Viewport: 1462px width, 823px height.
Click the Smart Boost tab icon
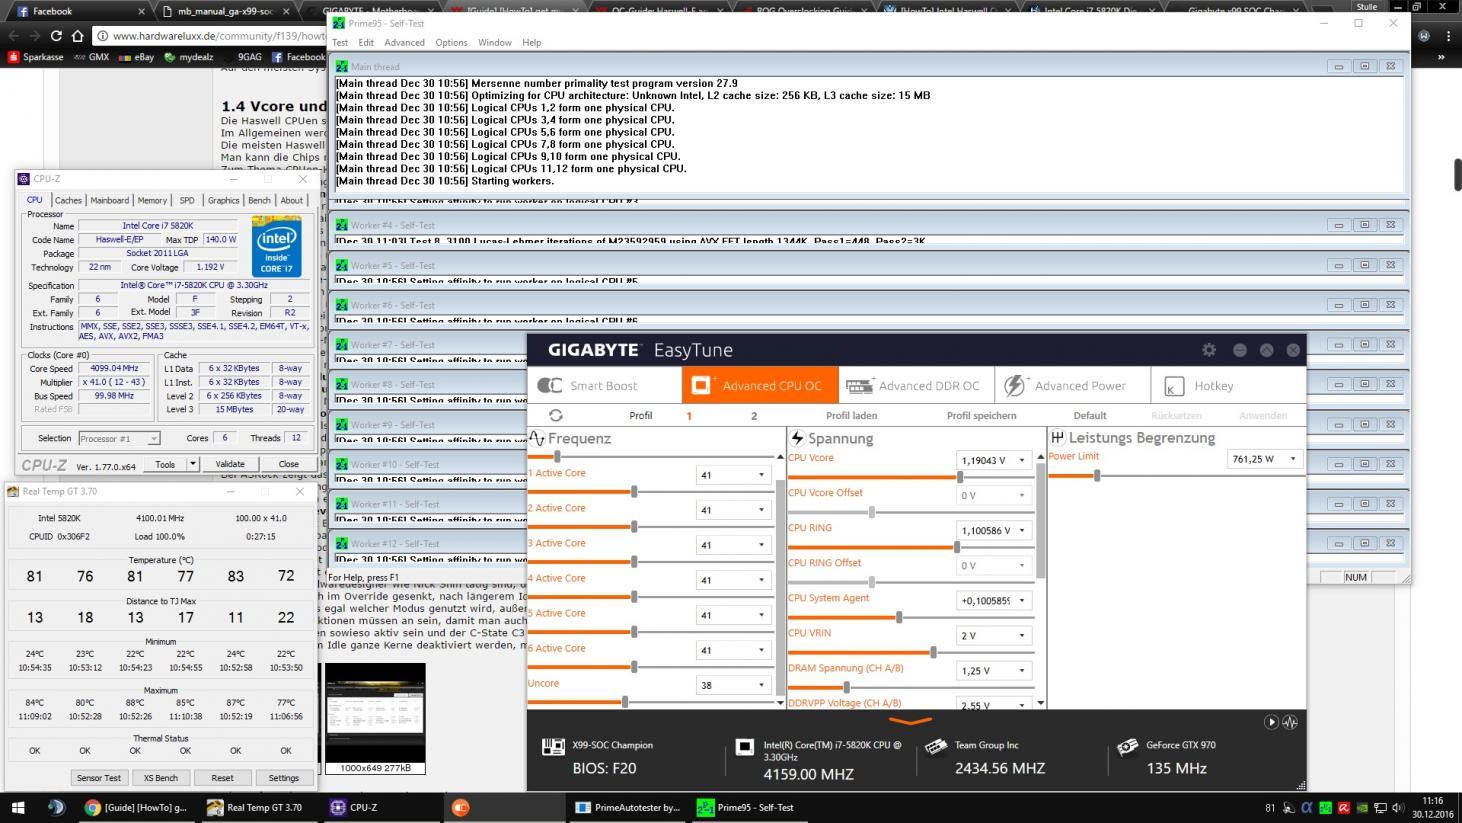click(x=549, y=385)
